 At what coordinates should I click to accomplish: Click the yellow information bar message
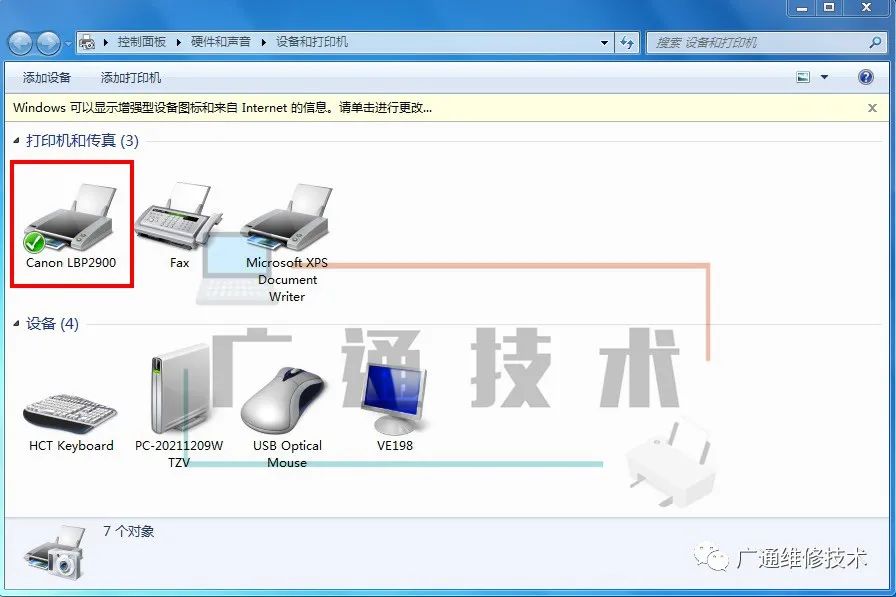pos(222,107)
